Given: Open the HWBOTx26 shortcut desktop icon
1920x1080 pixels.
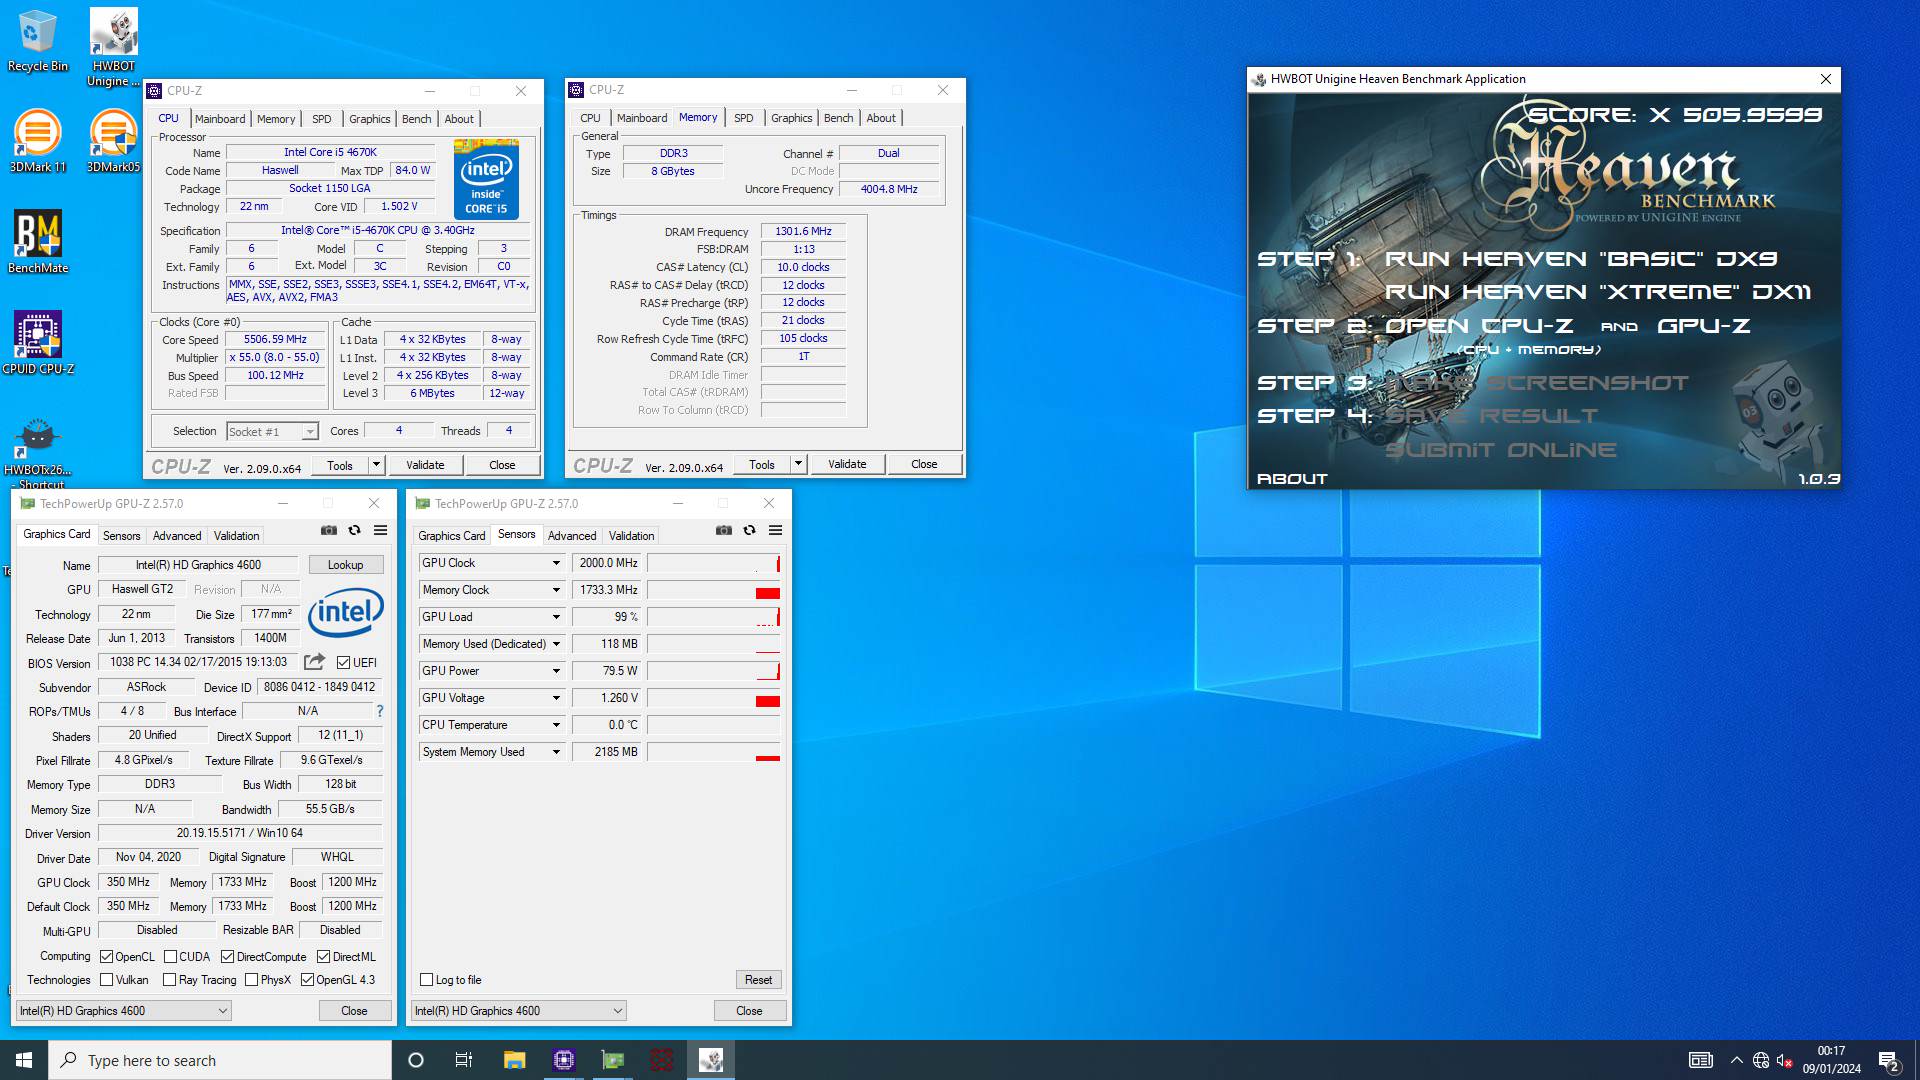Looking at the screenshot, I should coord(37,452).
